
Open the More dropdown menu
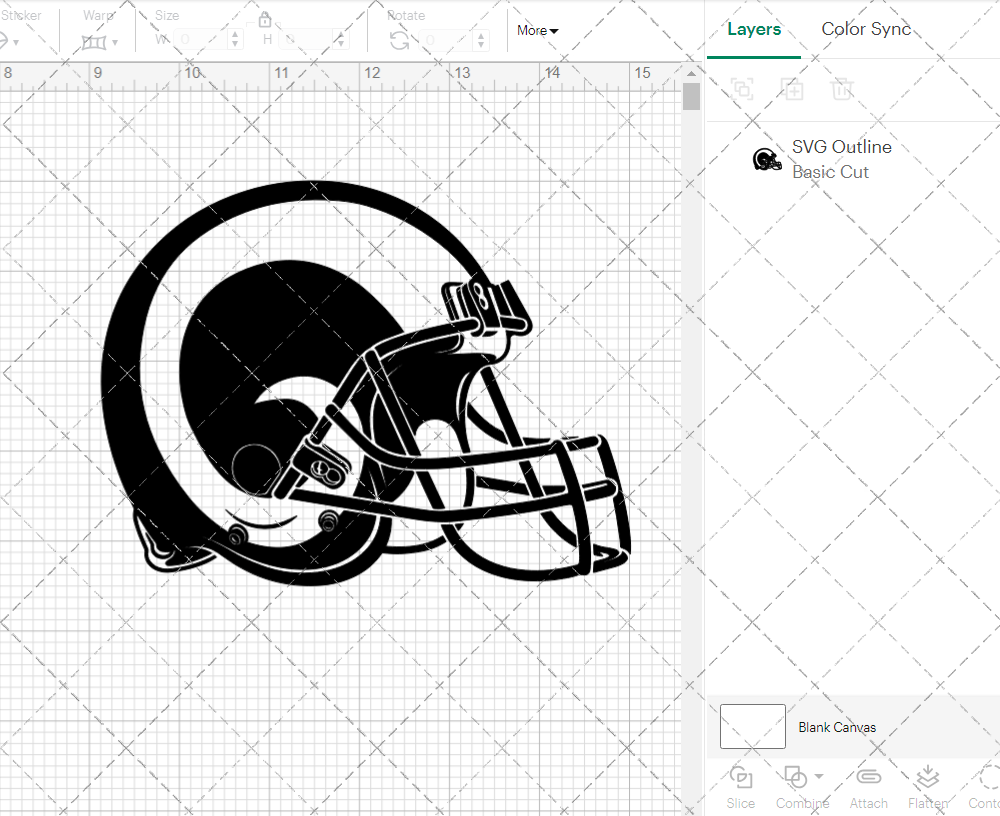538,31
